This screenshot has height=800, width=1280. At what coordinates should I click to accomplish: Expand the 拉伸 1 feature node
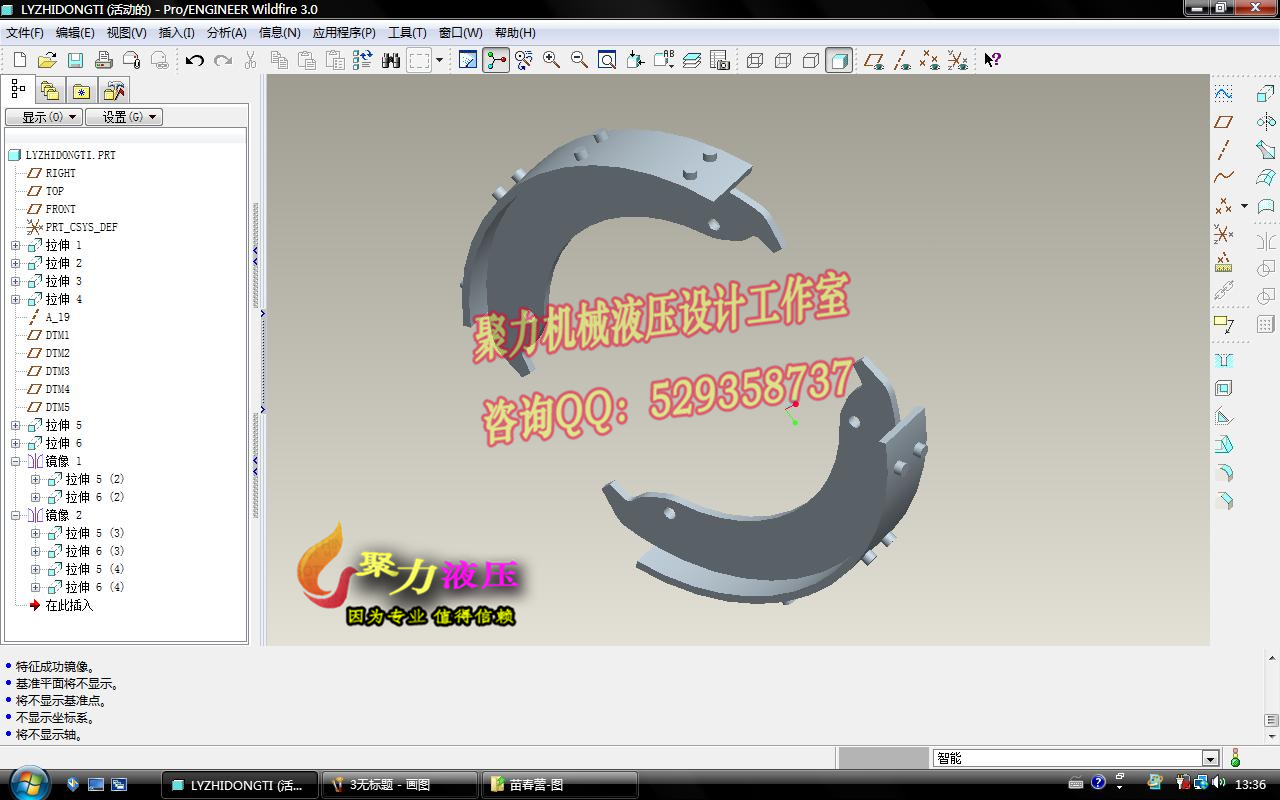pyautogui.click(x=16, y=245)
